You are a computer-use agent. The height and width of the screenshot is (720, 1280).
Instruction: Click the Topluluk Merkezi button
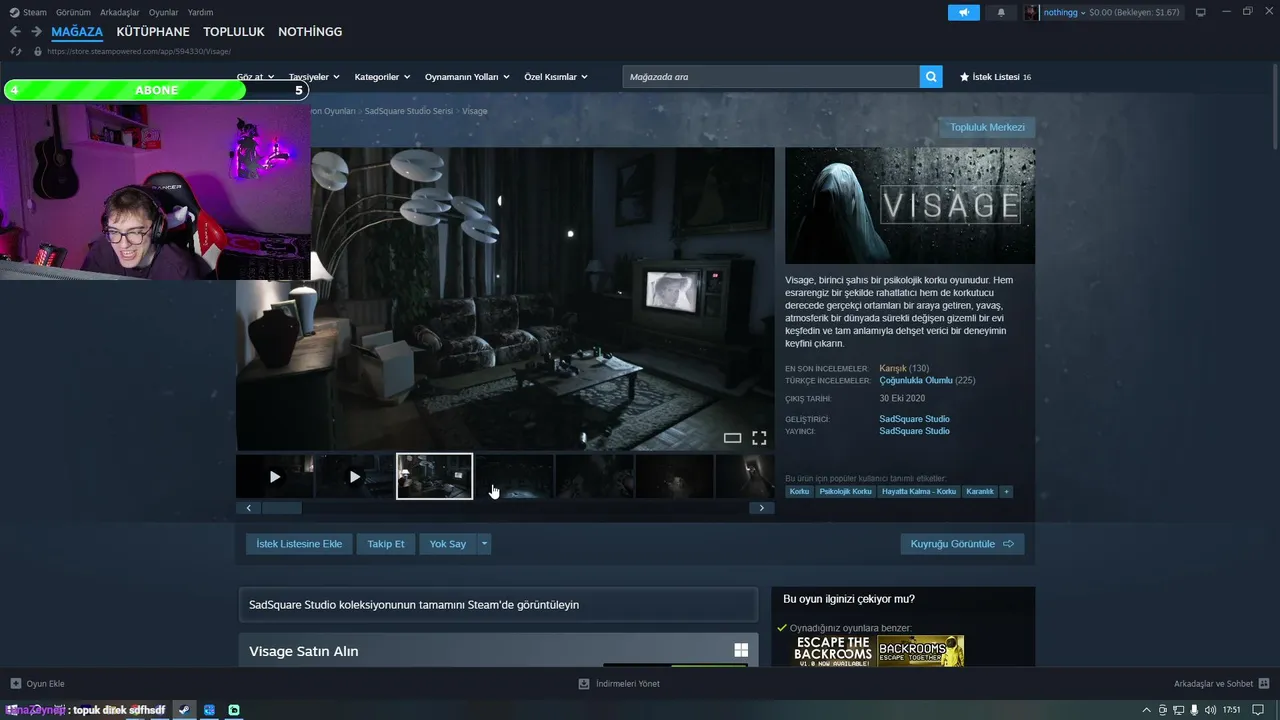click(987, 127)
